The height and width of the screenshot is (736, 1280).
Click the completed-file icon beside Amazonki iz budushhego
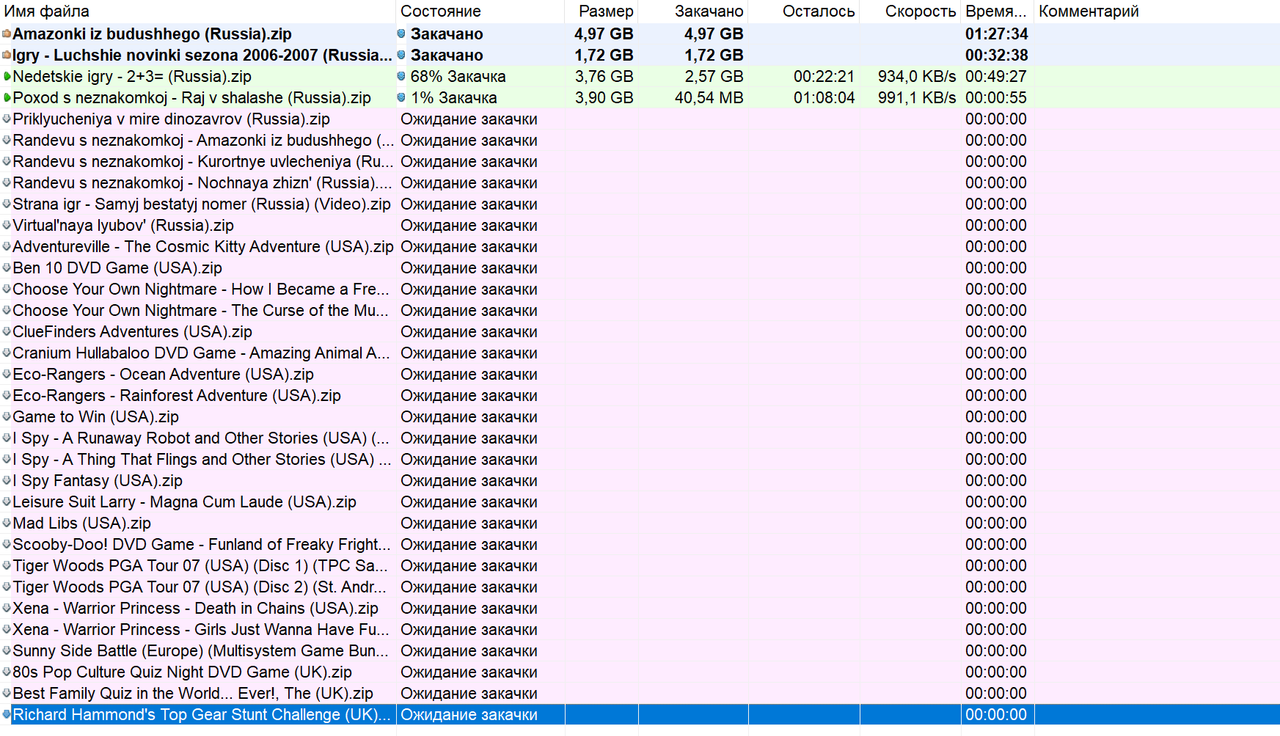[7, 34]
